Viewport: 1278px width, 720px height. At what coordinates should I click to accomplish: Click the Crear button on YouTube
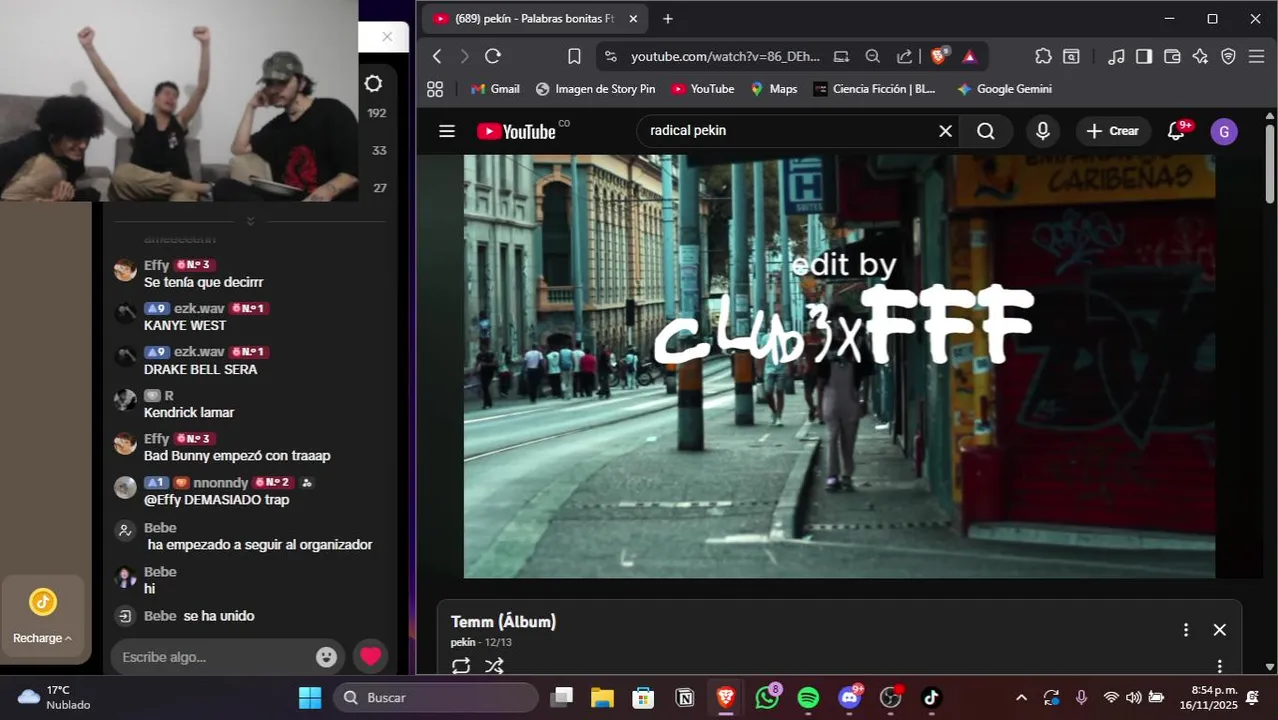1112,131
